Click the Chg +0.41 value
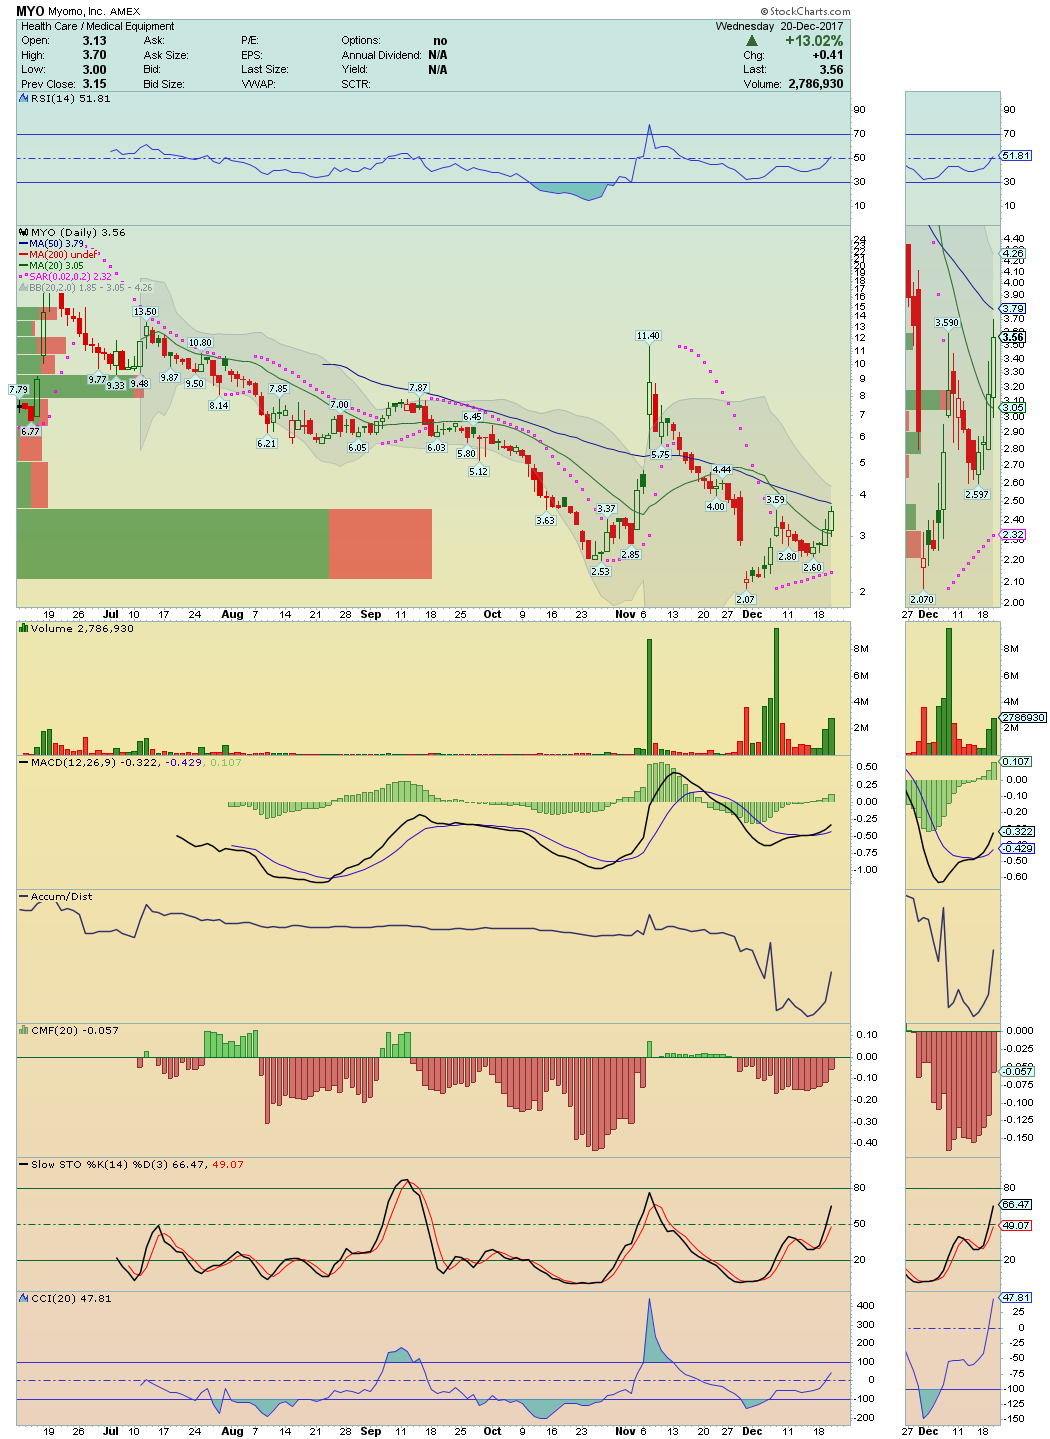1050x1439 pixels. (828, 55)
